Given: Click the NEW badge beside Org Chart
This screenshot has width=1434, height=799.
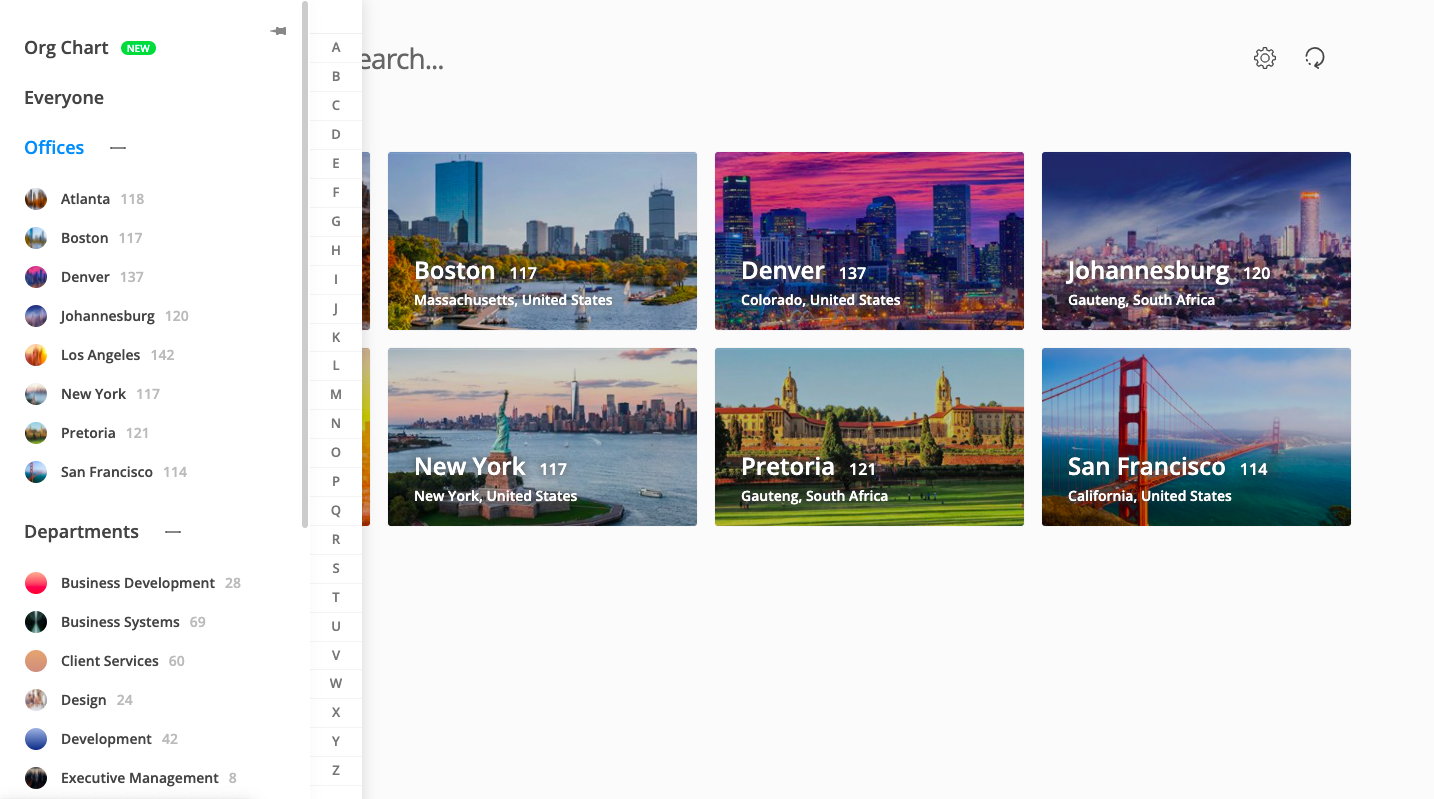Looking at the screenshot, I should pyautogui.click(x=138, y=48).
